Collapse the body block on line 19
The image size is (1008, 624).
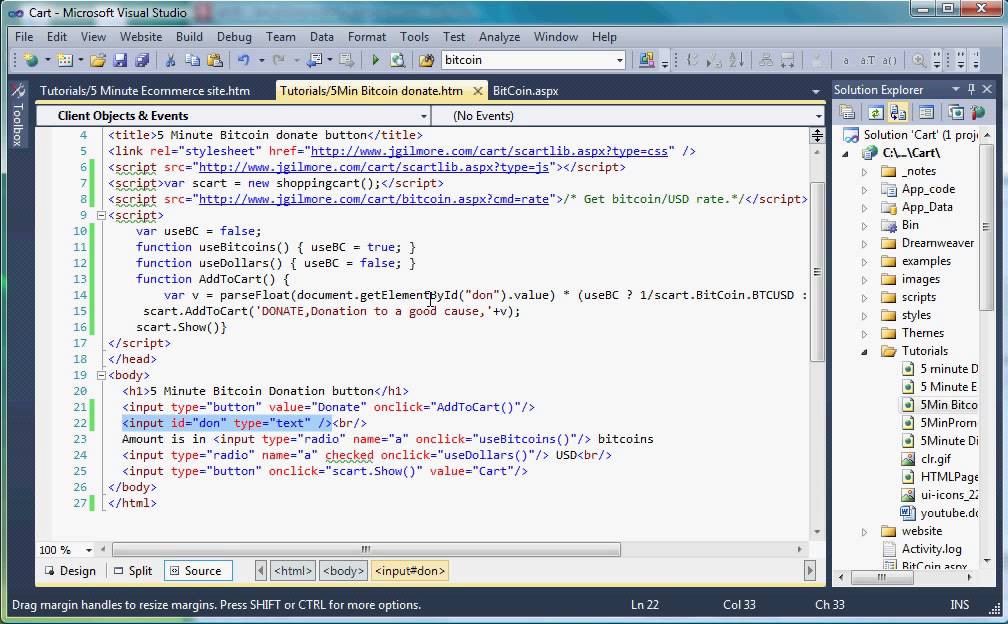click(101, 375)
